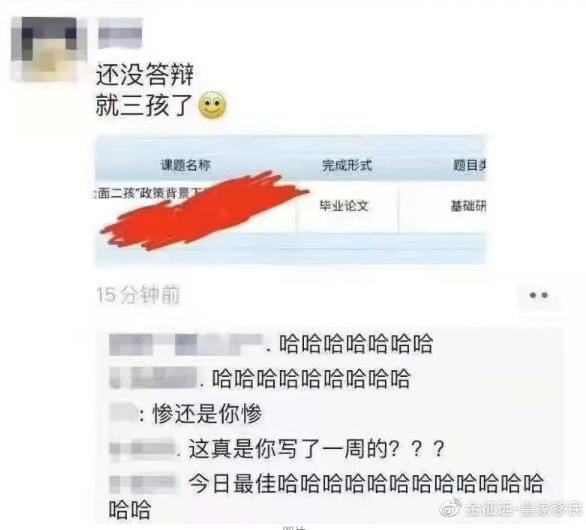Tap the second commenter's blurred name

[153, 378]
